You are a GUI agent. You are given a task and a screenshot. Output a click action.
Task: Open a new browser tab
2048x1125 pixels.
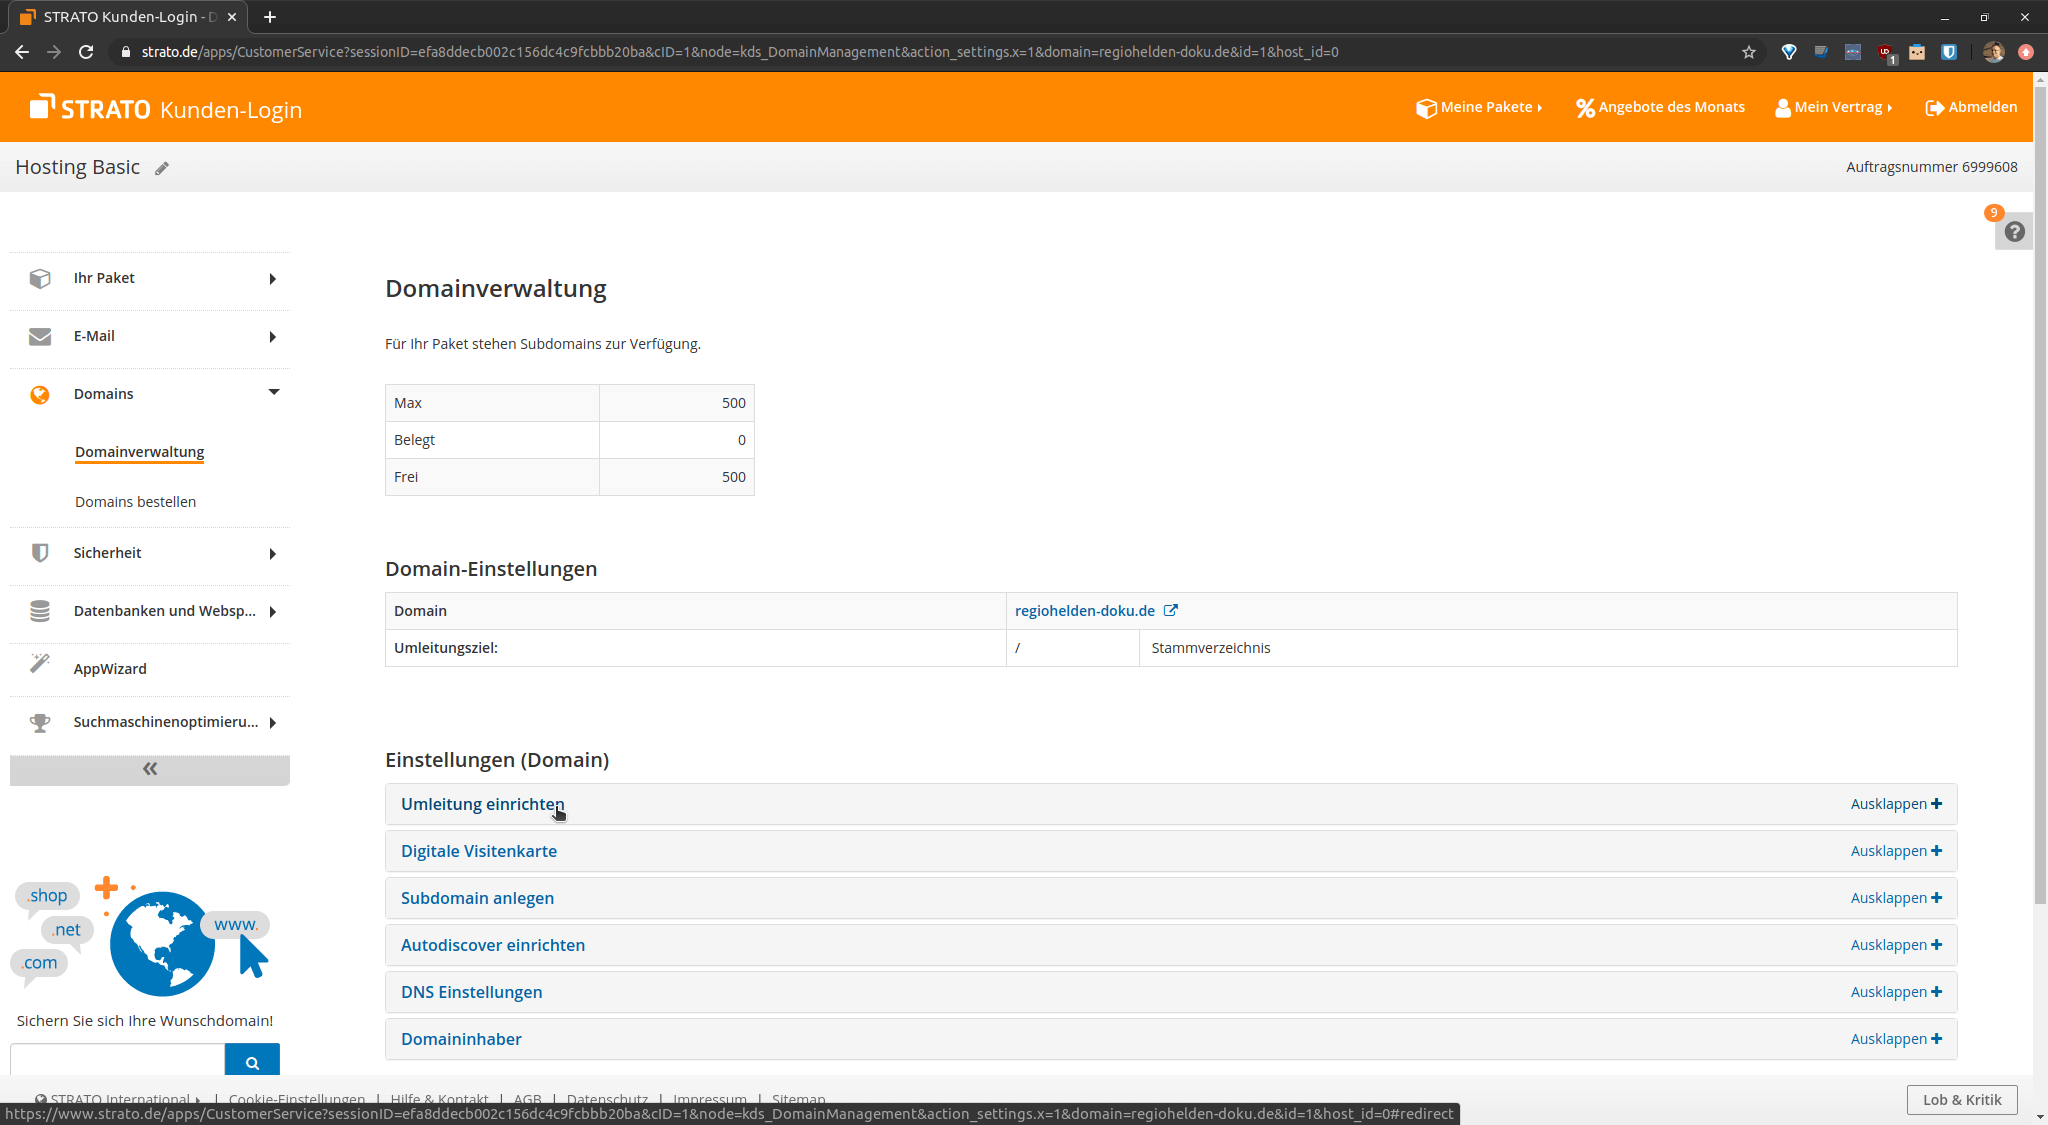[x=270, y=17]
